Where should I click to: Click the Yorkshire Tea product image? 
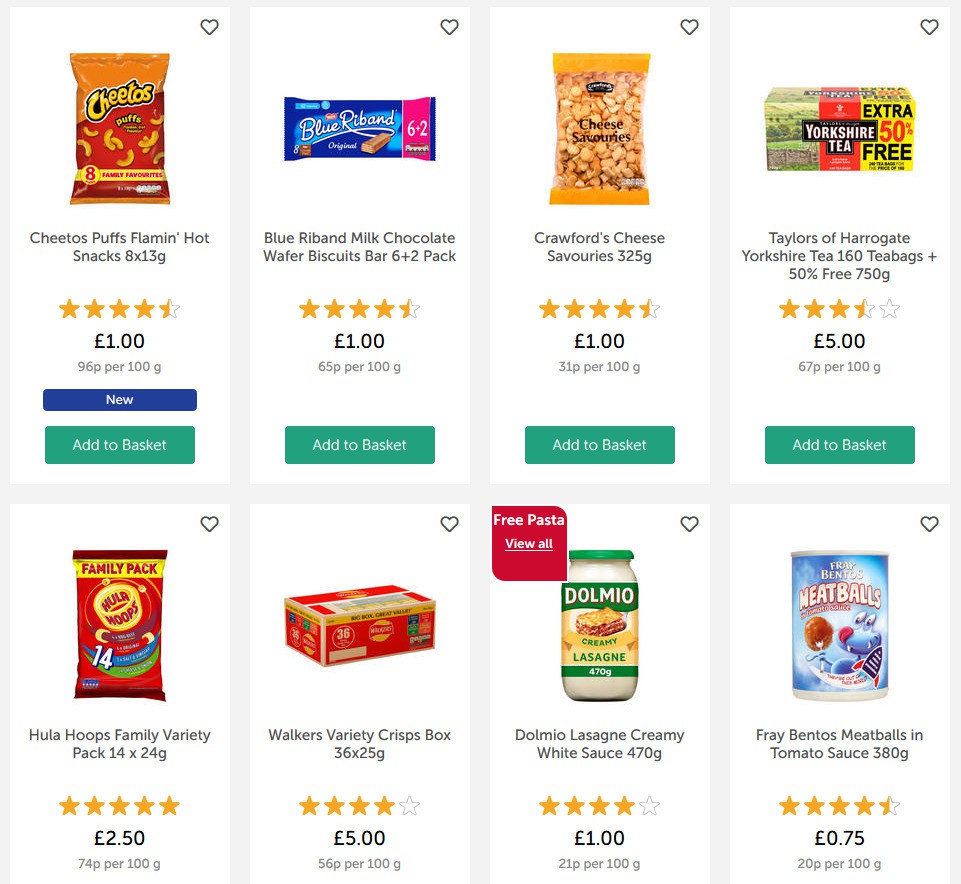(x=840, y=129)
